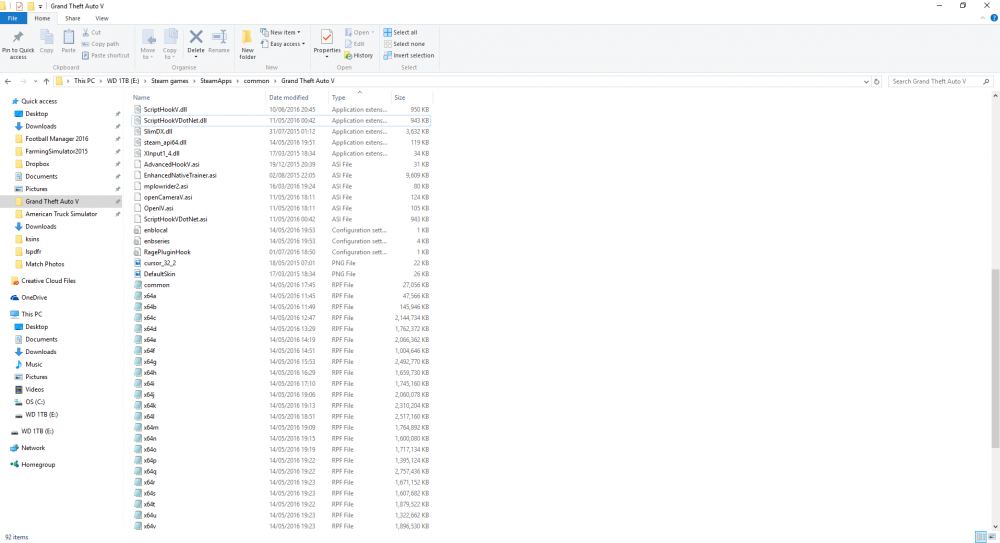The width and height of the screenshot is (1000, 543).
Task: Open the File tab
Action: point(13,19)
